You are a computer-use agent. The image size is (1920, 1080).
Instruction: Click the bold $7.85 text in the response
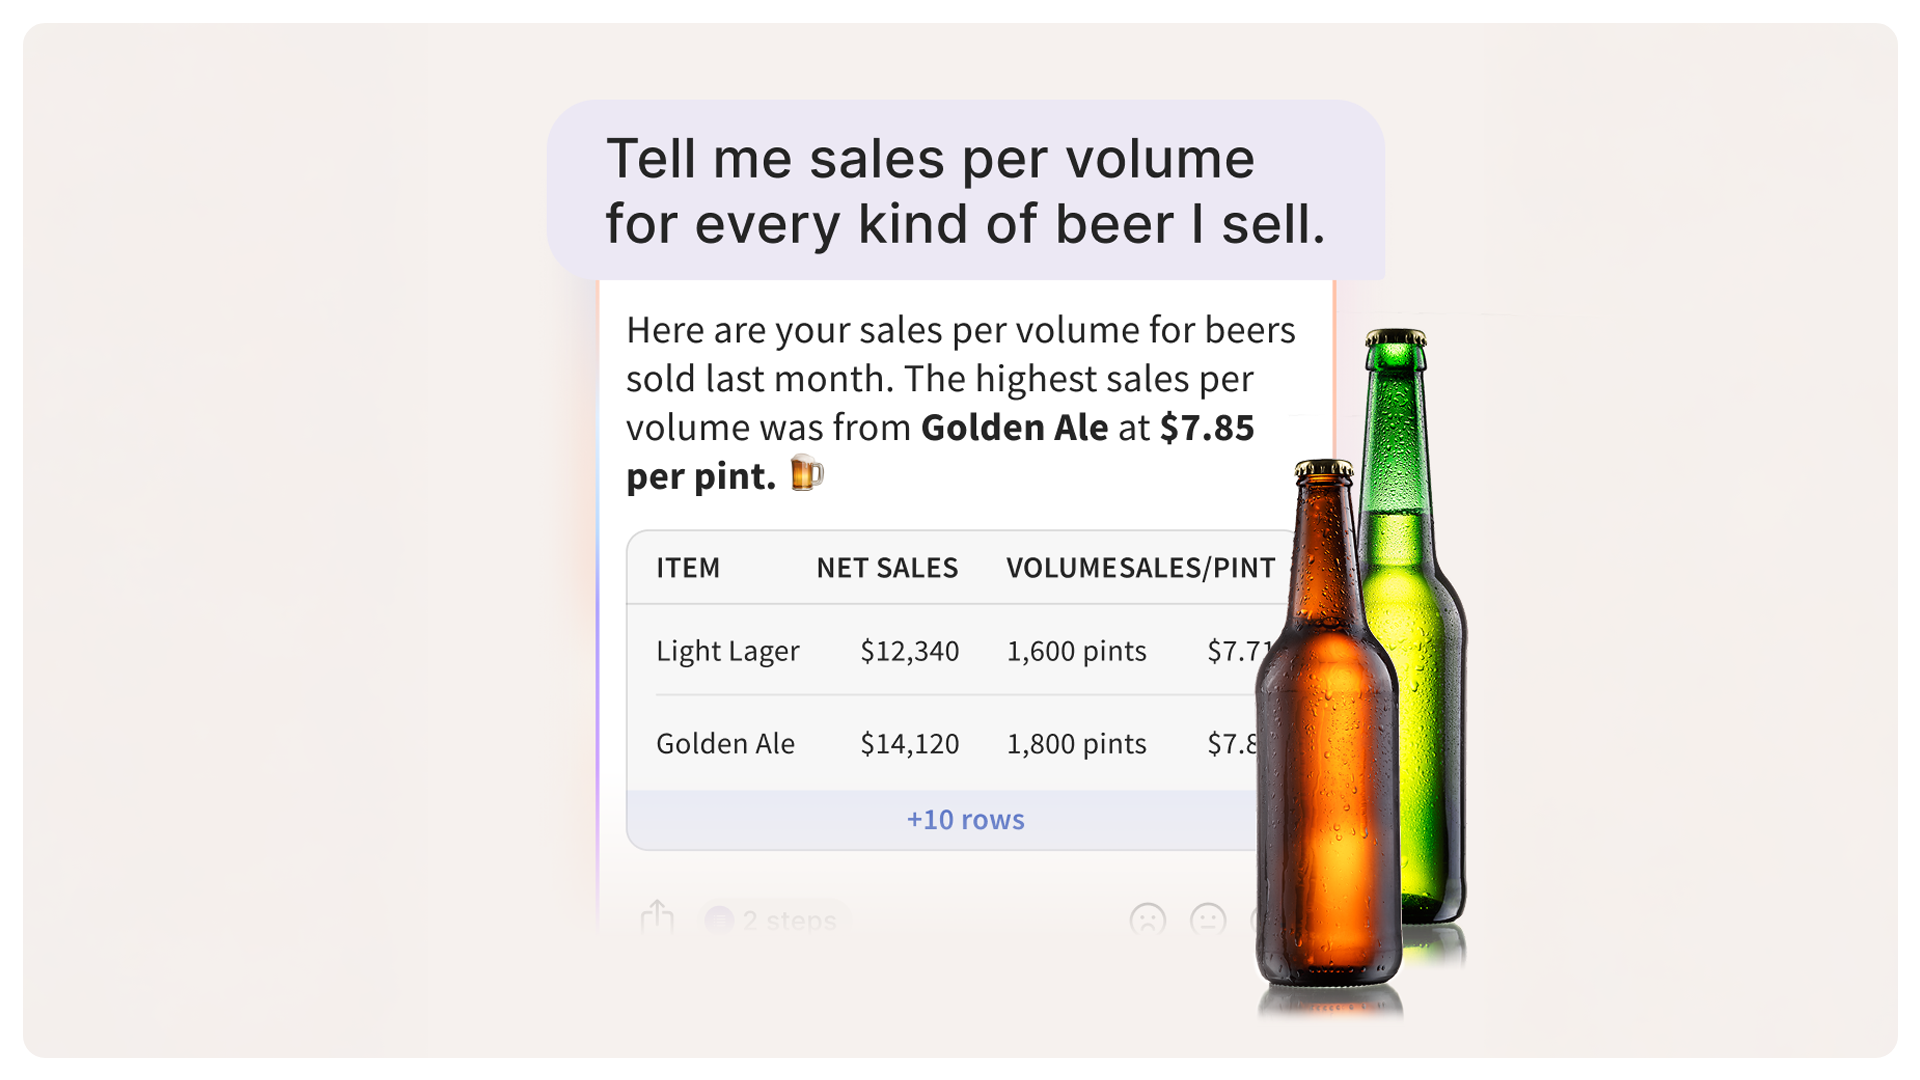point(1207,428)
